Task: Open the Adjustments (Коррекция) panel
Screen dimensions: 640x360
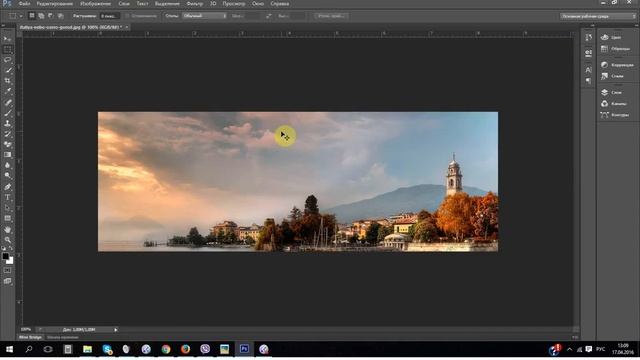Action: 617,65
